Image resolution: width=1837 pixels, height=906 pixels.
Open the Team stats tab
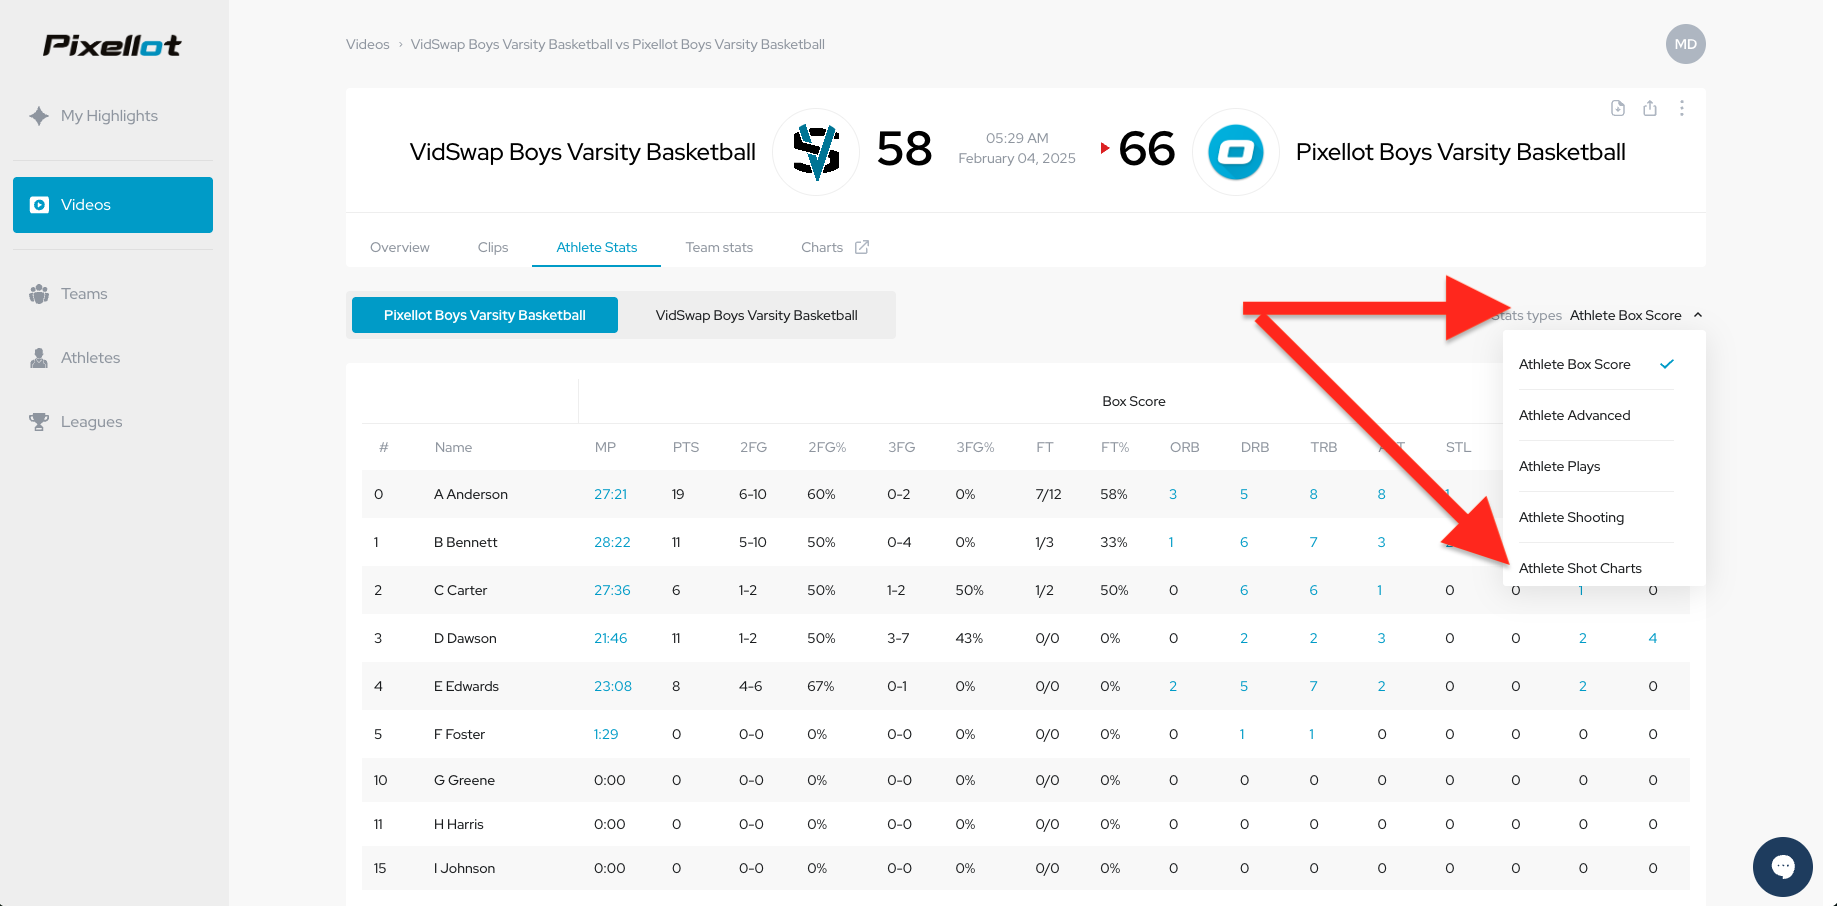(x=719, y=247)
